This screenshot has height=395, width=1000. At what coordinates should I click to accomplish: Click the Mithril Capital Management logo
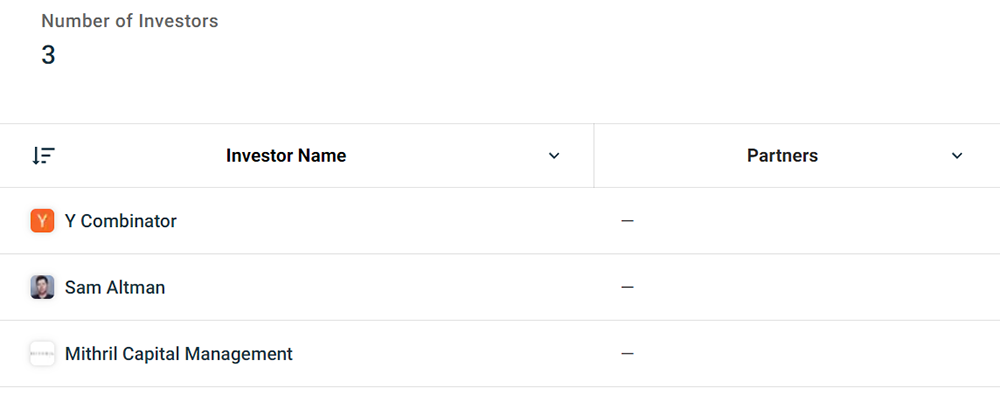(x=42, y=354)
